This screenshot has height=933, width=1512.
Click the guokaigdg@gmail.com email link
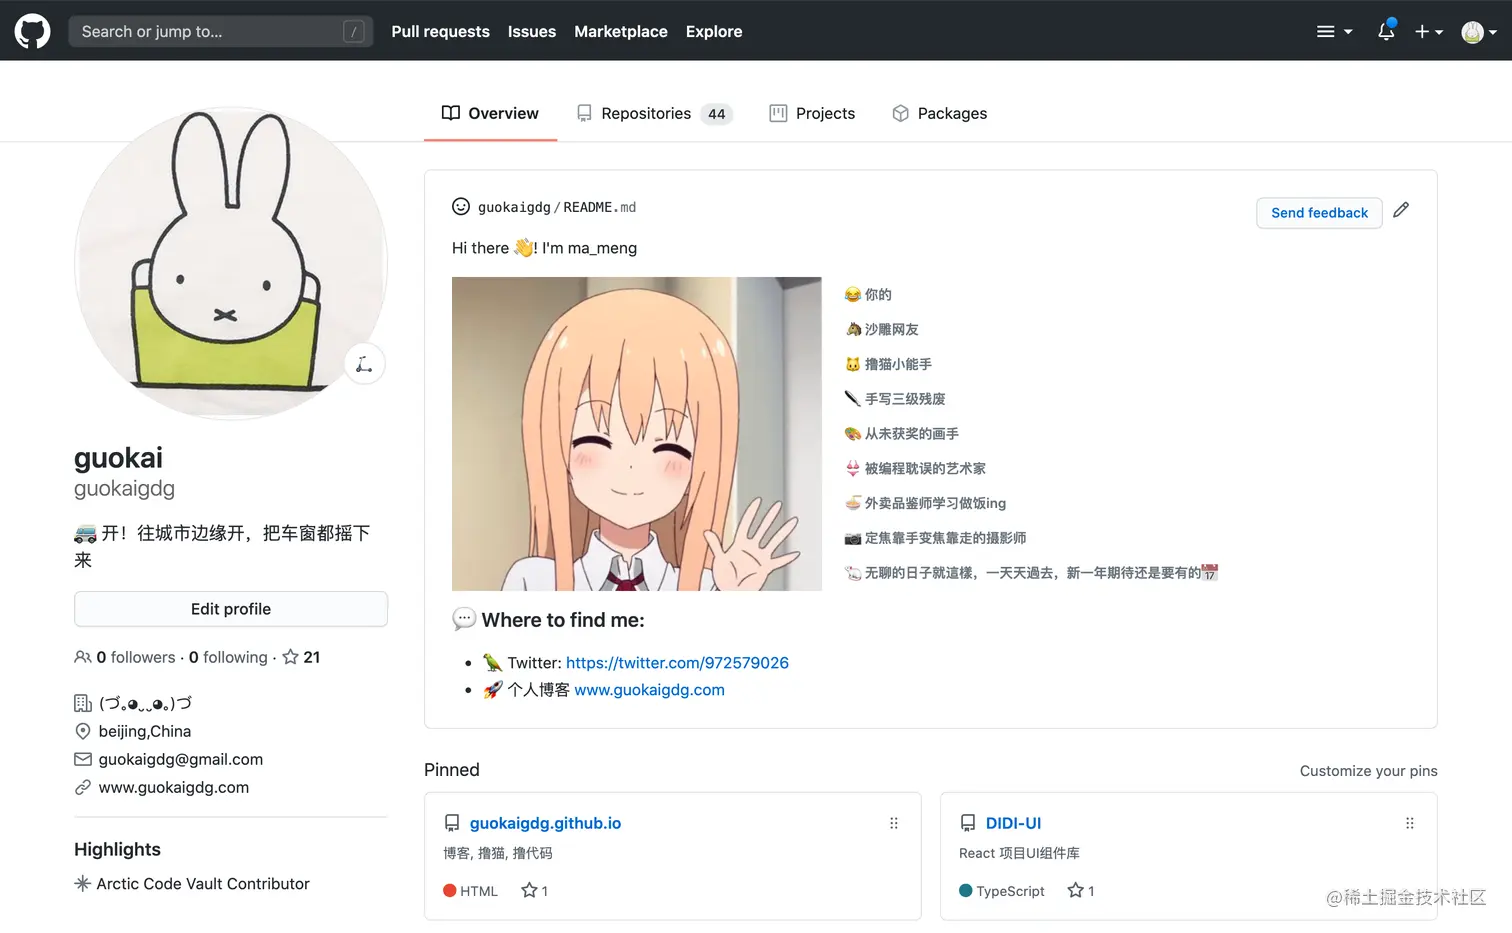[181, 759]
